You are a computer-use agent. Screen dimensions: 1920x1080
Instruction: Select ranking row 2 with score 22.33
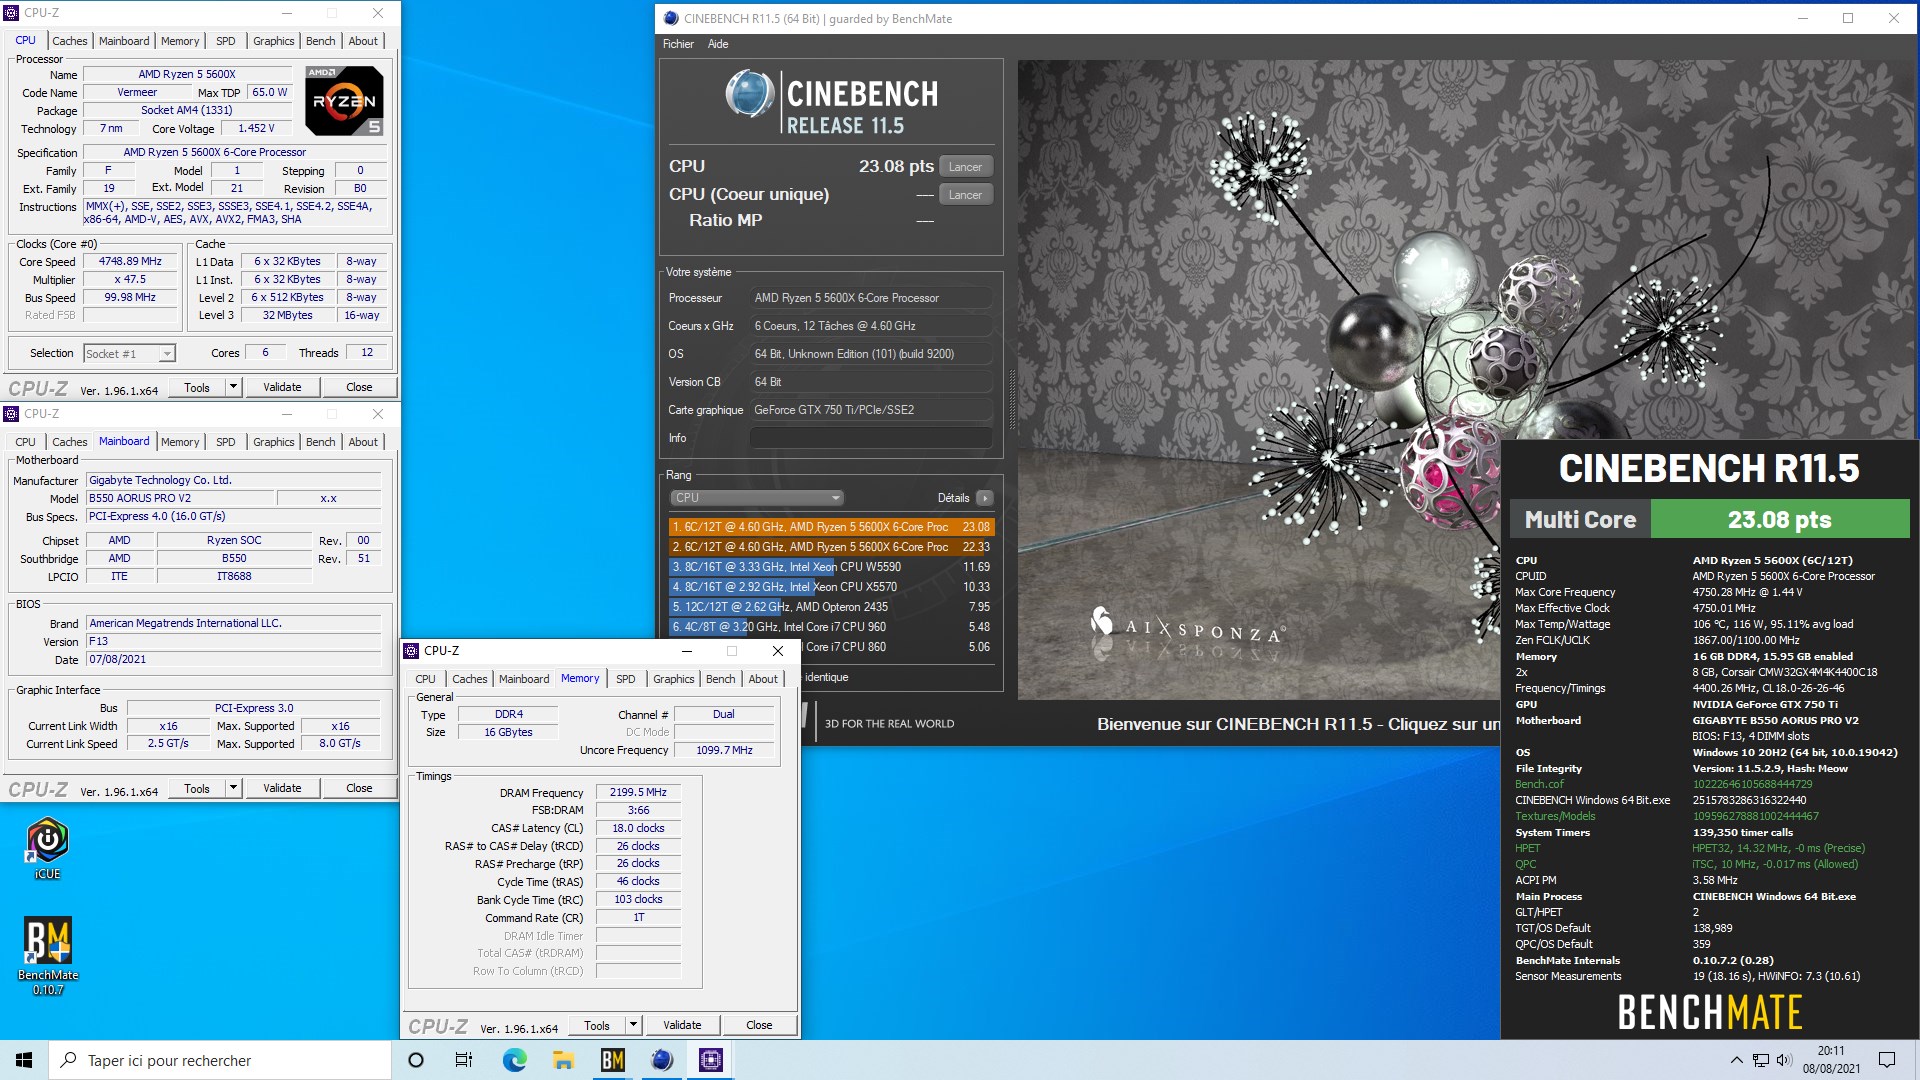coord(832,547)
